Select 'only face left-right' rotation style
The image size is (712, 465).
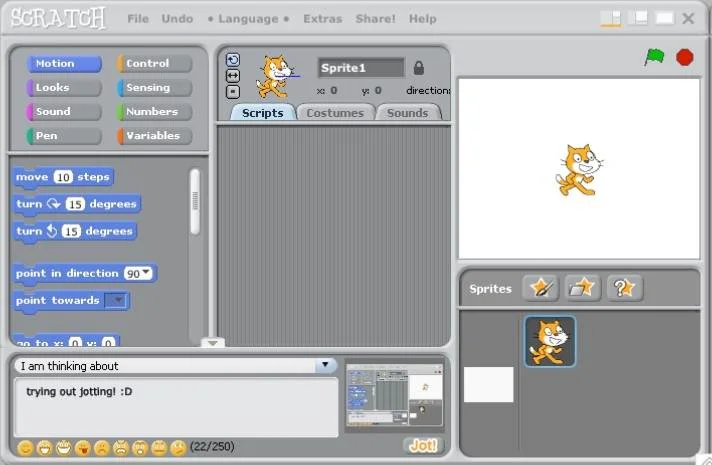[233, 76]
